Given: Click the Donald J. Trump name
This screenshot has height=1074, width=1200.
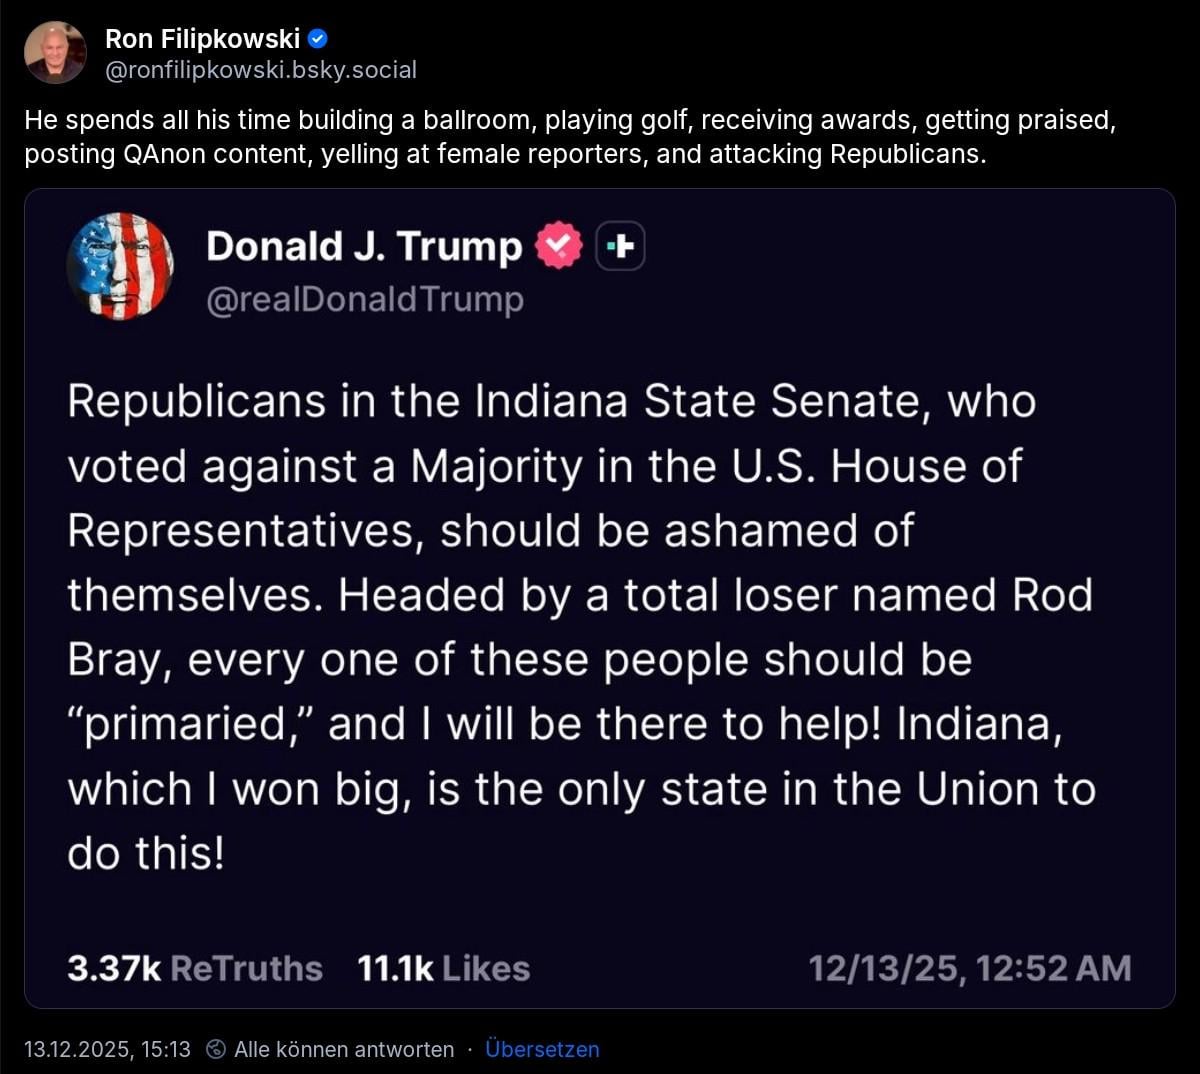Looking at the screenshot, I should (364, 246).
